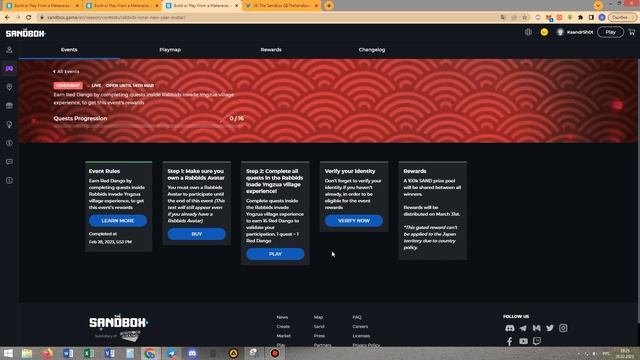Open the Create footer link
The width and height of the screenshot is (640, 360).
pyautogui.click(x=283, y=327)
